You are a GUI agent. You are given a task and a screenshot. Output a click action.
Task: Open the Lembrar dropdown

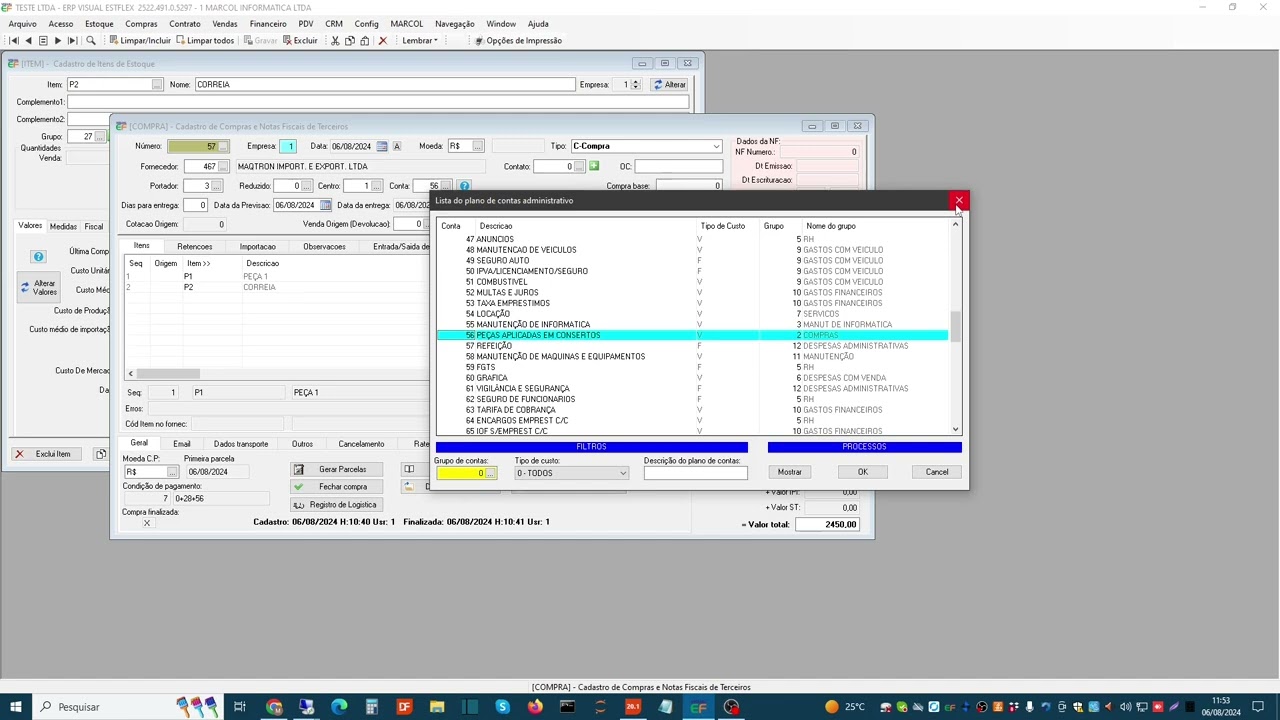[420, 41]
